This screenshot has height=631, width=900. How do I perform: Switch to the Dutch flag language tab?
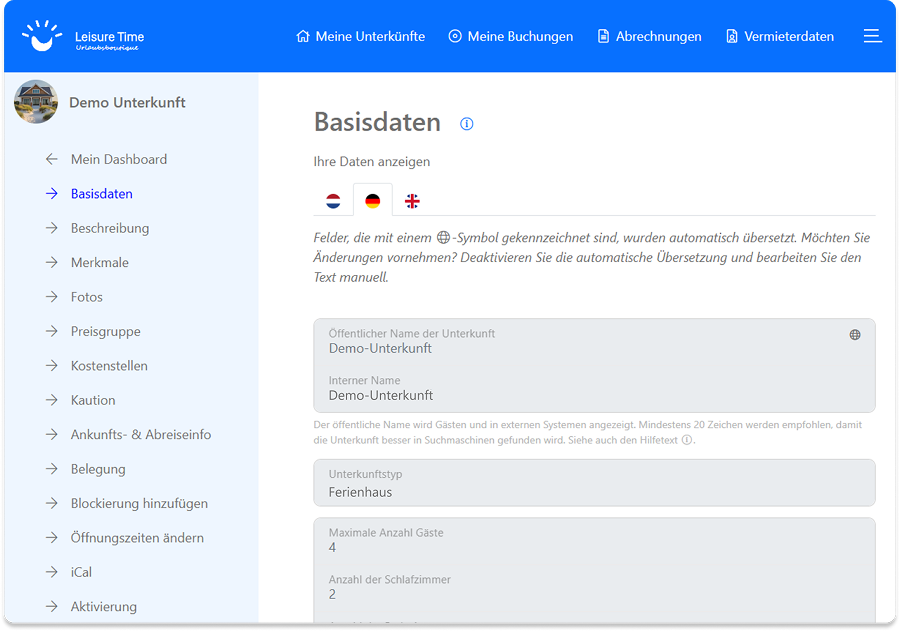coord(332,199)
